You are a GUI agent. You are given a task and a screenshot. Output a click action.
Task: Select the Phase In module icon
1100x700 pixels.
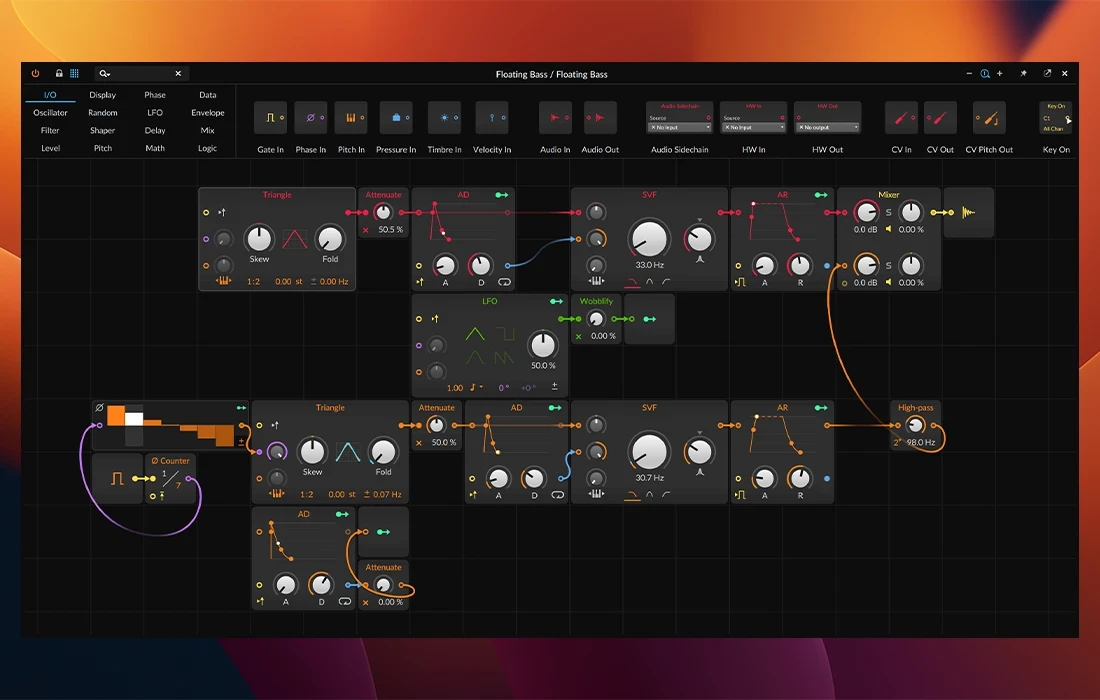(x=311, y=117)
